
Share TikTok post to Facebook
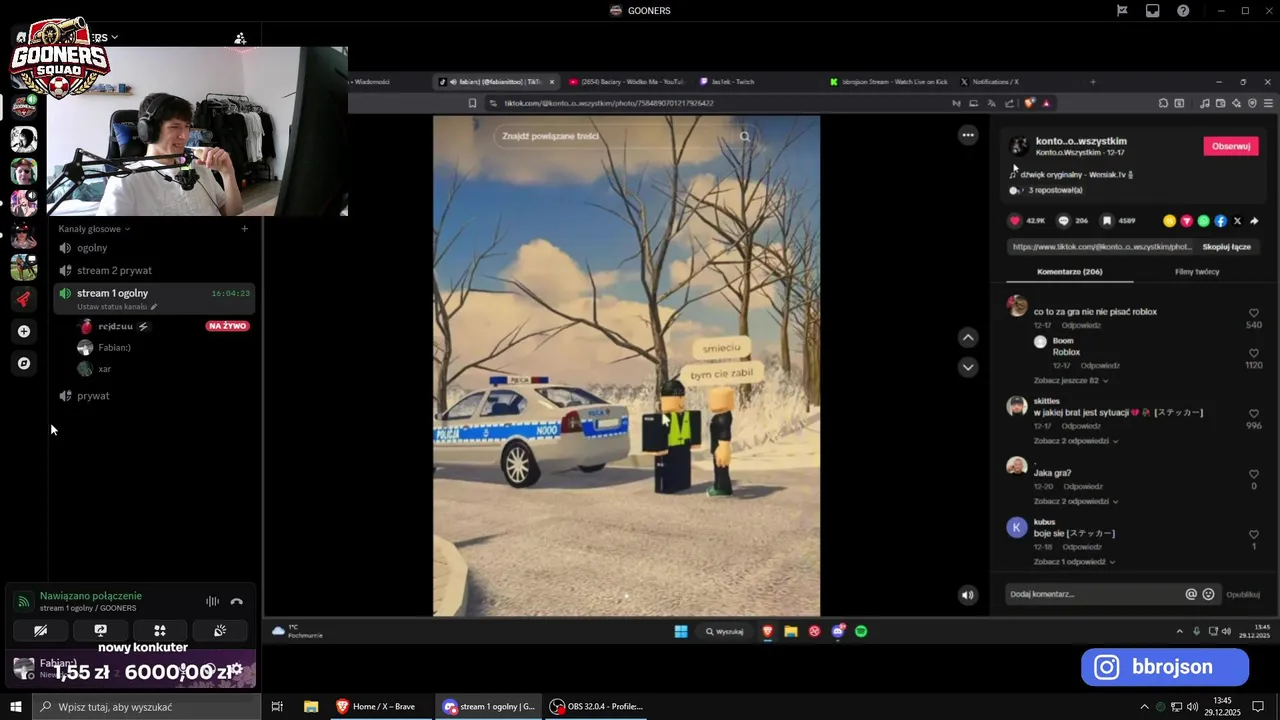[x=1220, y=221]
